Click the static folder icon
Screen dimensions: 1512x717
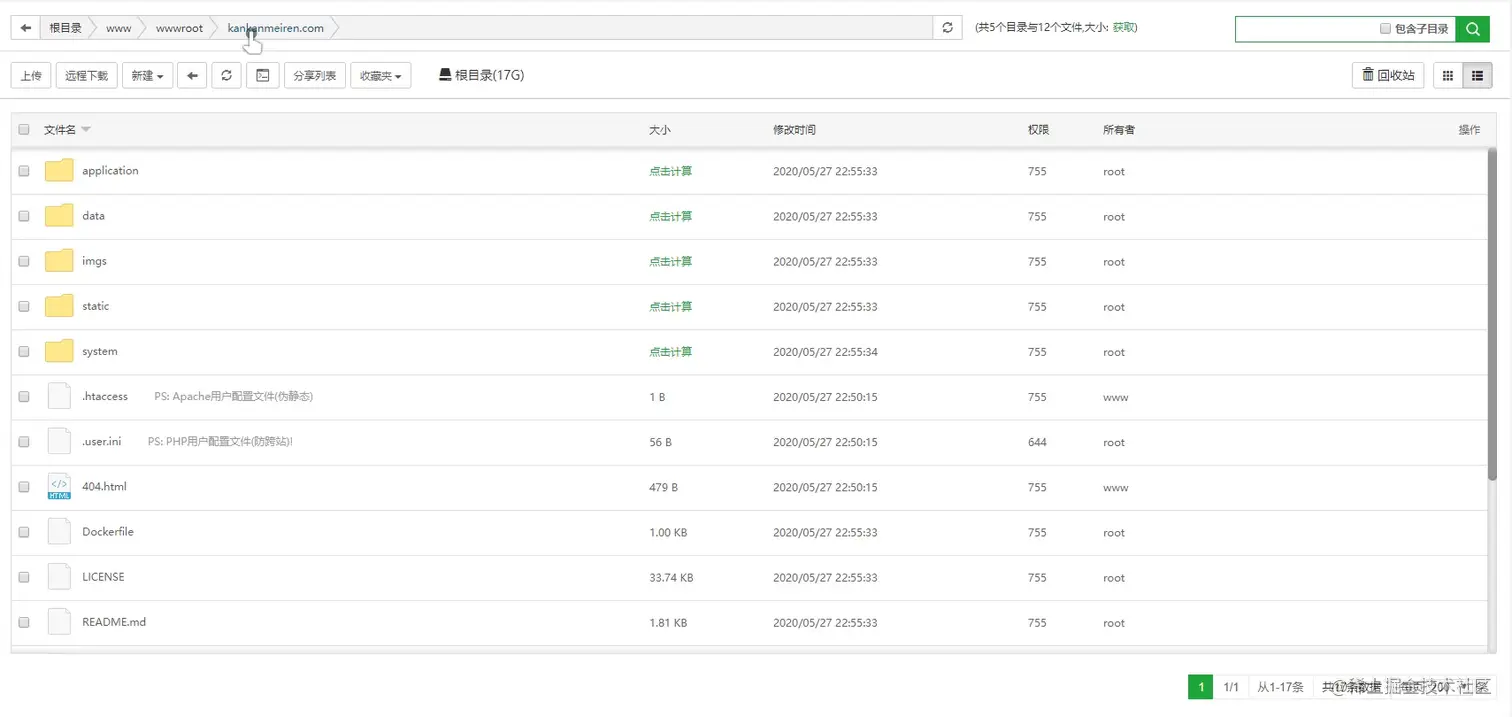click(59, 306)
